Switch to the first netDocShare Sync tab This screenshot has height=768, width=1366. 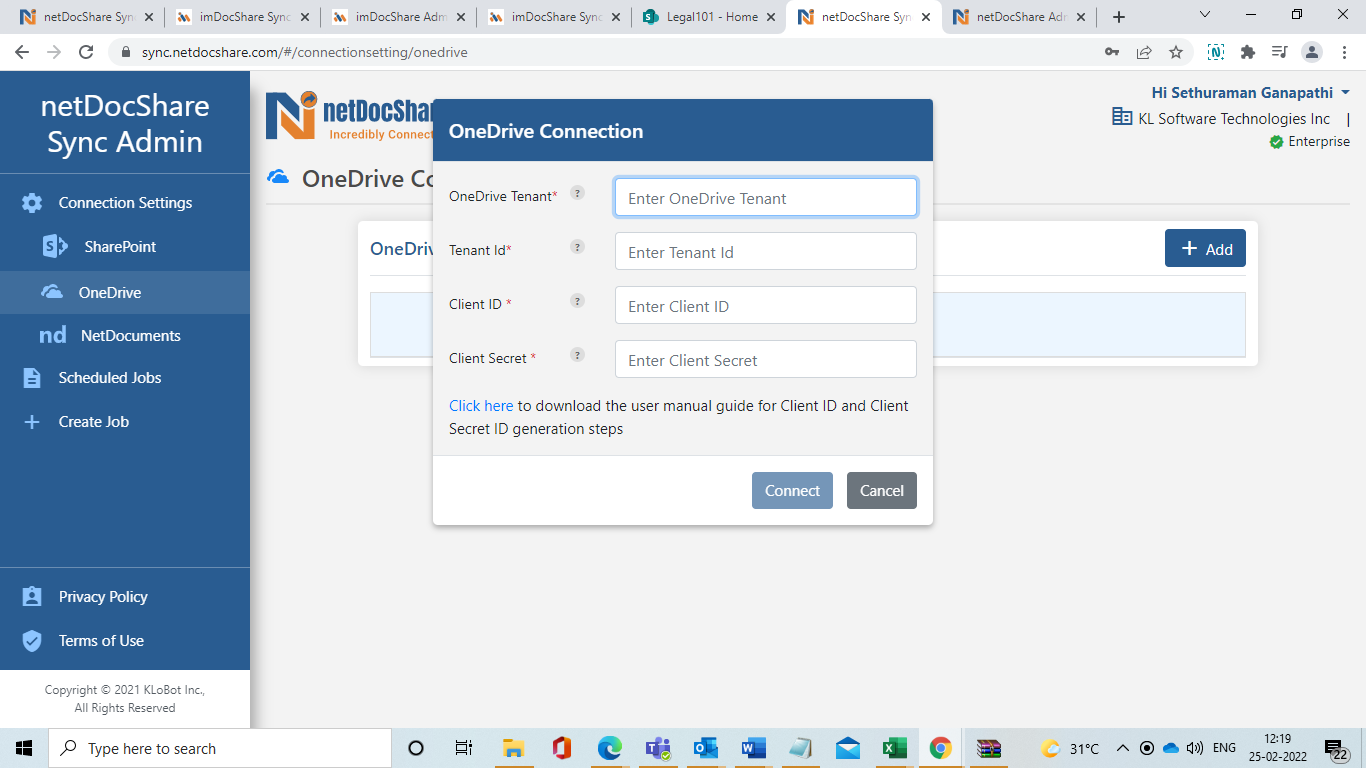click(87, 17)
